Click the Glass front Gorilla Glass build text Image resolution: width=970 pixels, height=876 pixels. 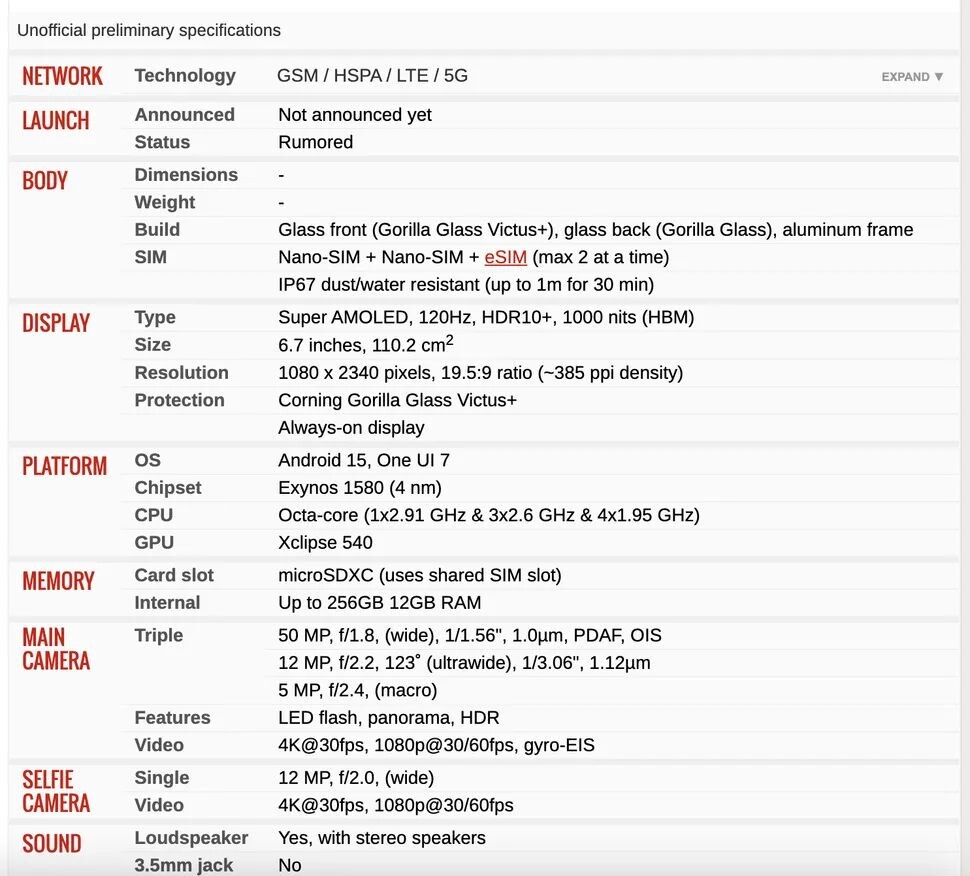(x=596, y=230)
